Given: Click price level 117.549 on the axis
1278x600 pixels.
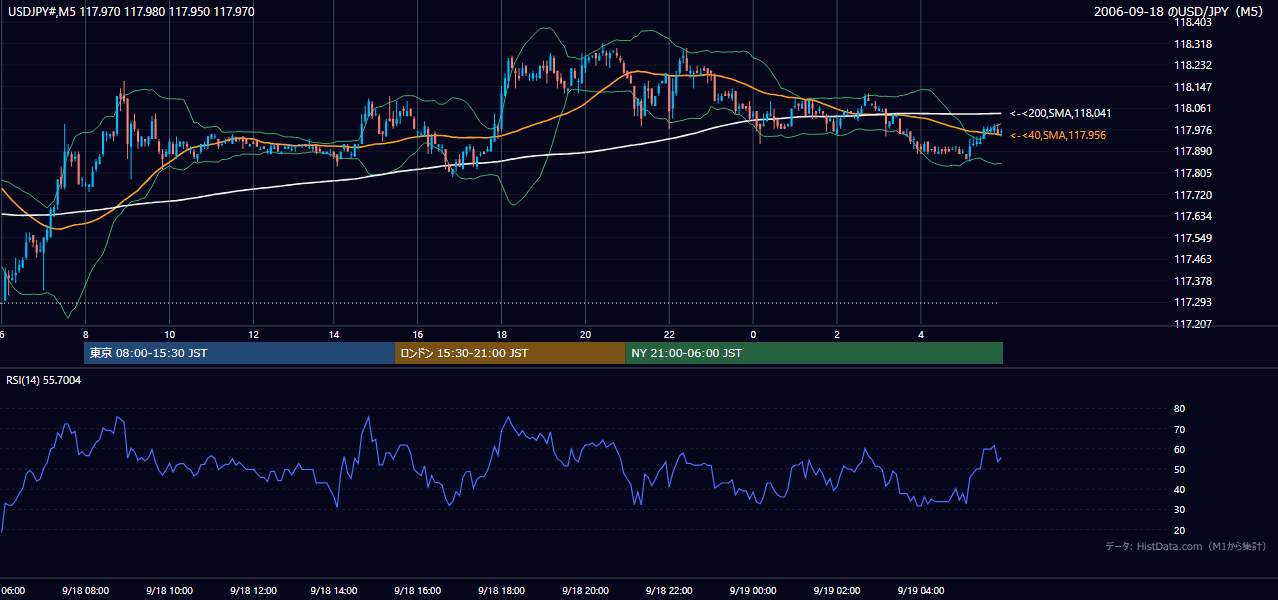Looking at the screenshot, I should [x=1192, y=238].
